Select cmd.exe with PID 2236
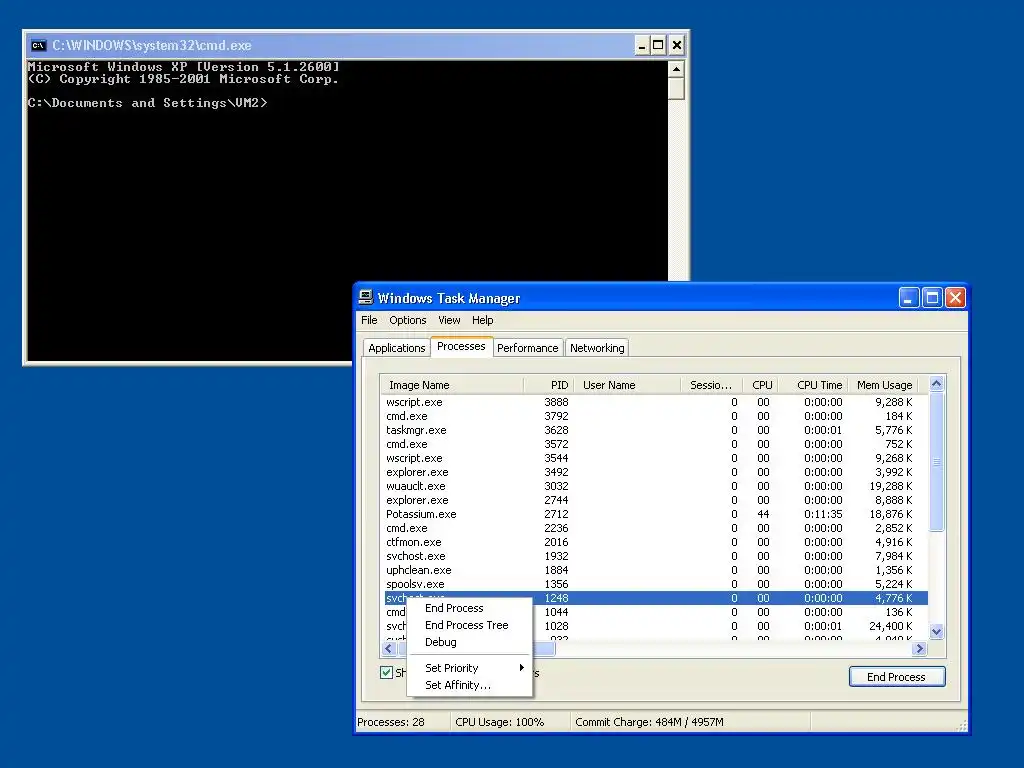The width and height of the screenshot is (1024, 768). [x=654, y=528]
